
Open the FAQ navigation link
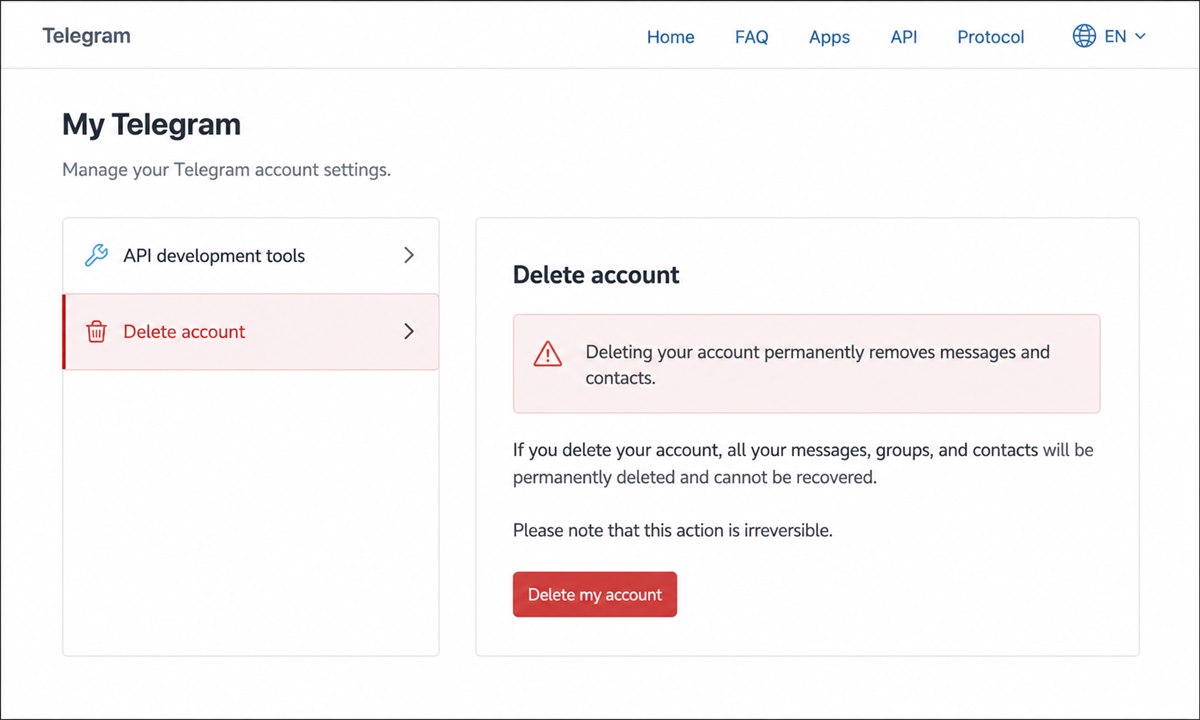[x=752, y=37]
